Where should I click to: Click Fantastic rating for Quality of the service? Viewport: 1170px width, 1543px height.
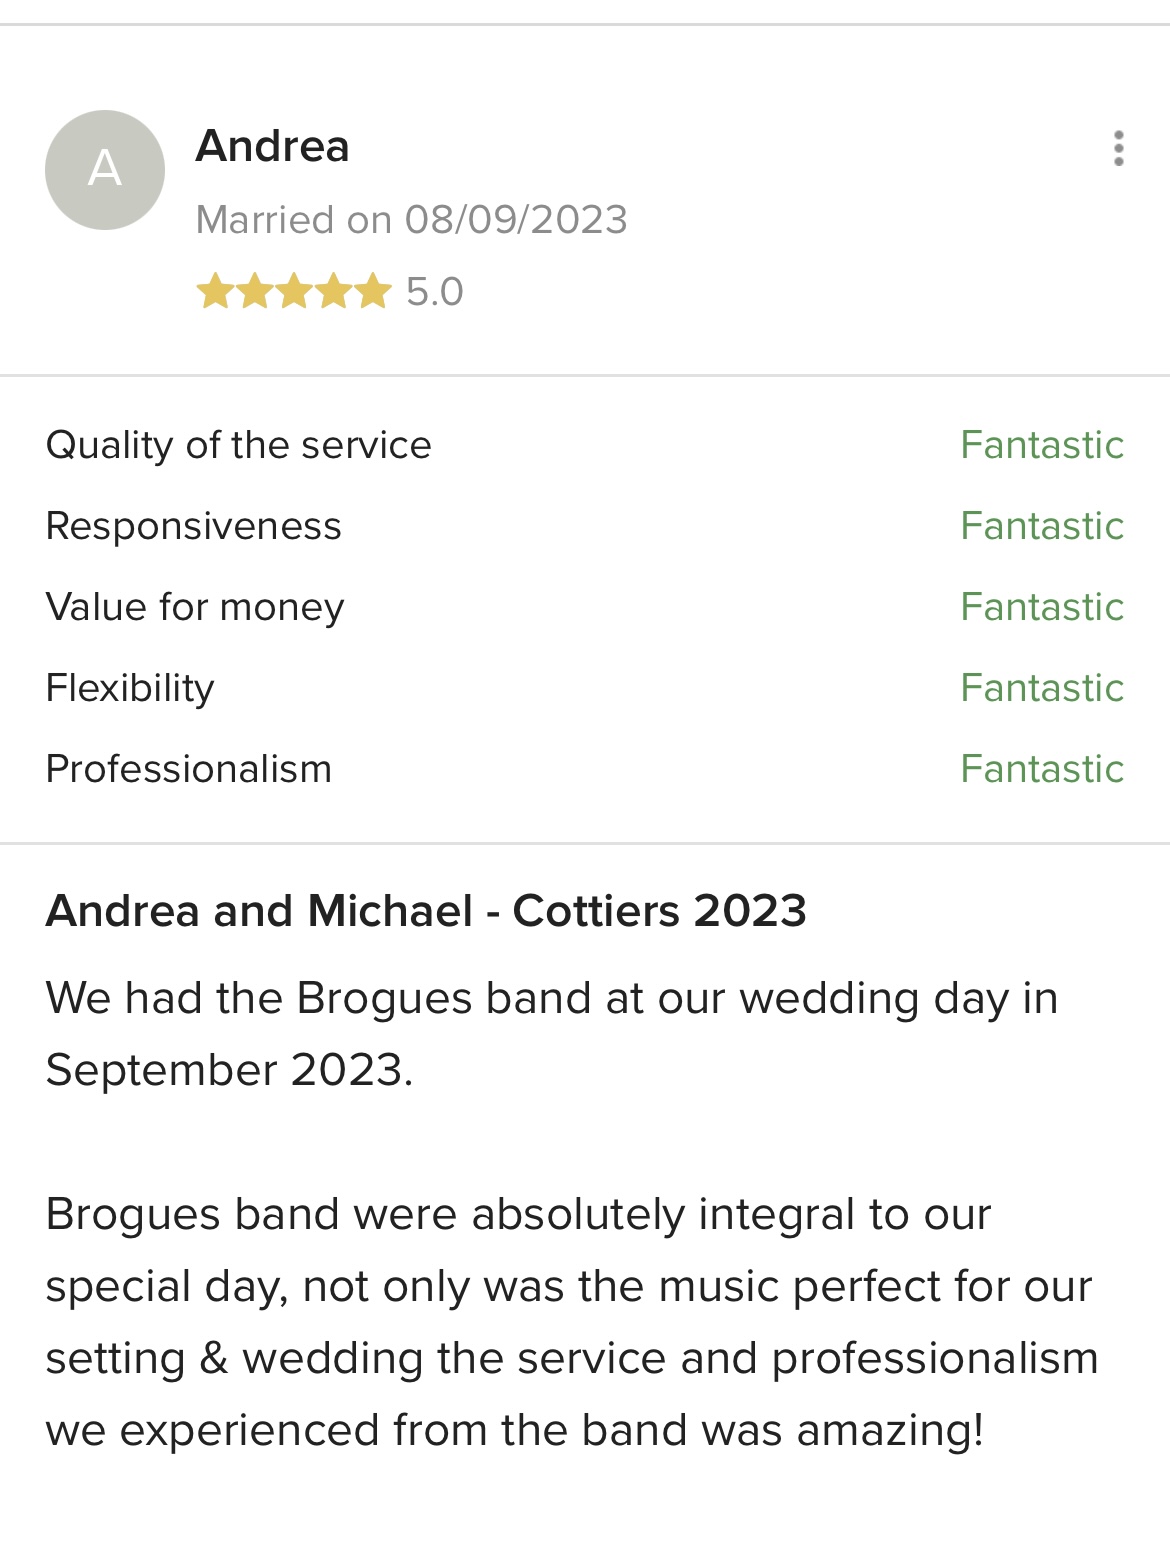(1042, 445)
